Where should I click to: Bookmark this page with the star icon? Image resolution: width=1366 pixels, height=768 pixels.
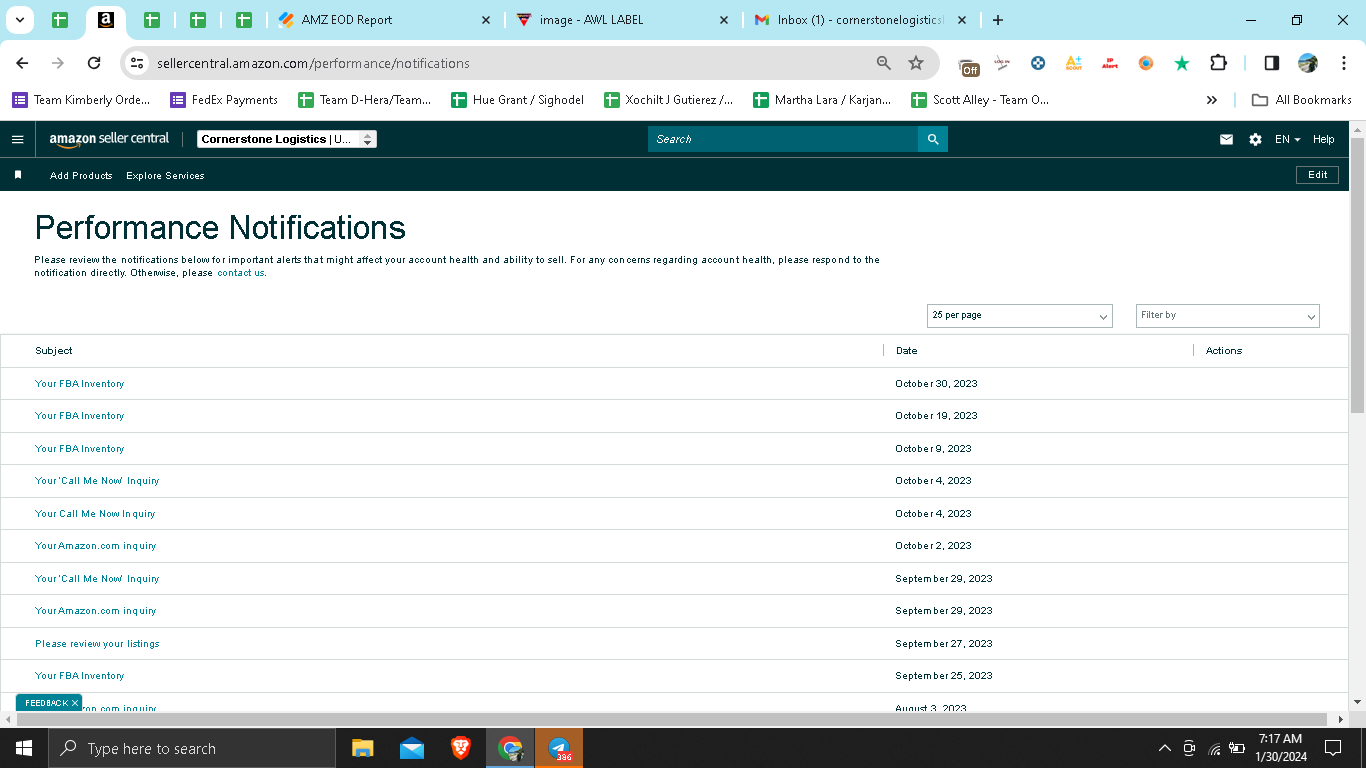(x=916, y=63)
